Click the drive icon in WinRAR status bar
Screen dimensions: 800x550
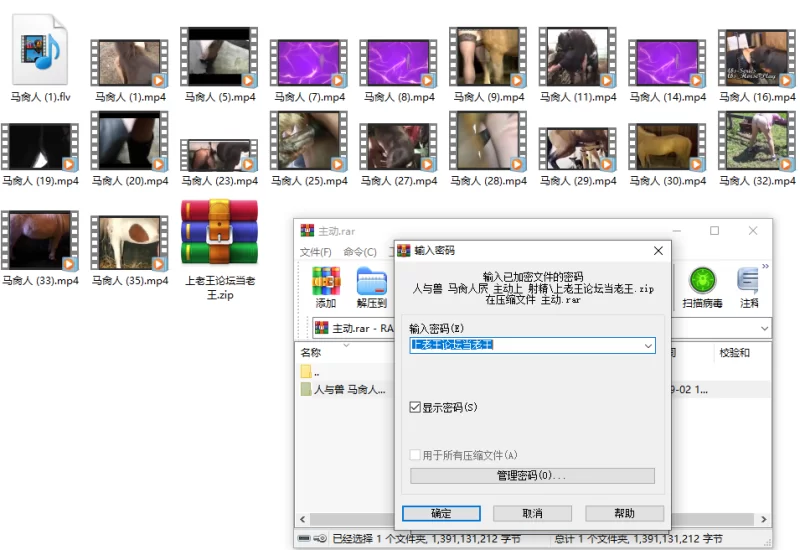(x=304, y=538)
